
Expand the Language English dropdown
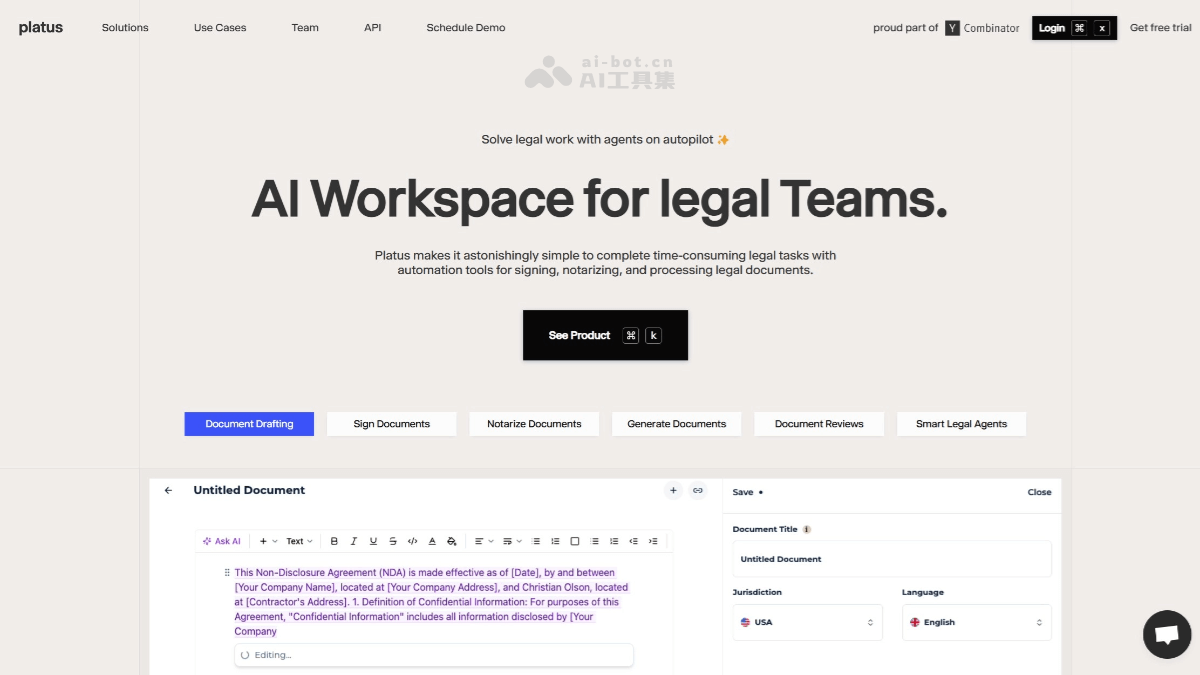[976, 622]
